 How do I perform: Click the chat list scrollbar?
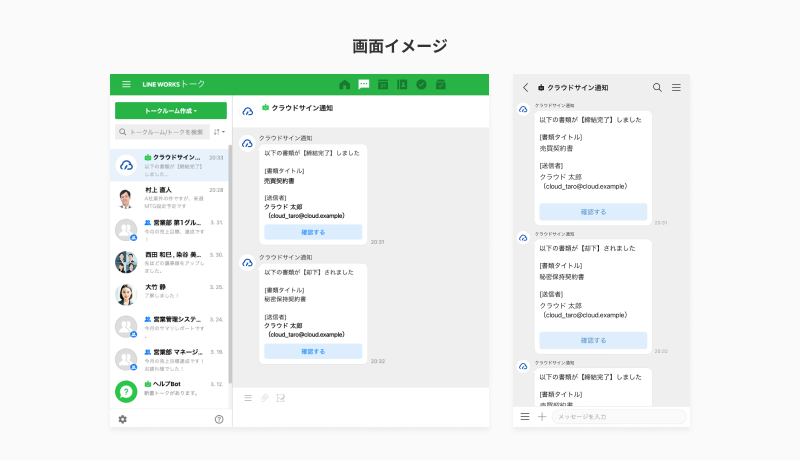pos(230,264)
